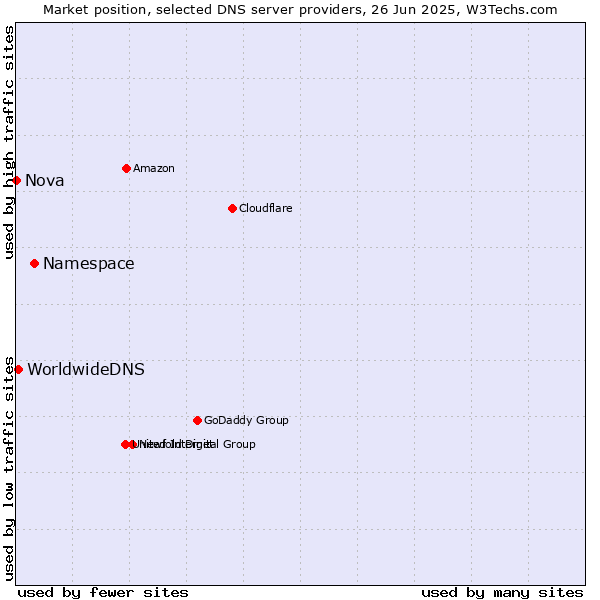Click the 'Nova' label
Image resolution: width=600 pixels, height=600 pixels.
(44, 181)
